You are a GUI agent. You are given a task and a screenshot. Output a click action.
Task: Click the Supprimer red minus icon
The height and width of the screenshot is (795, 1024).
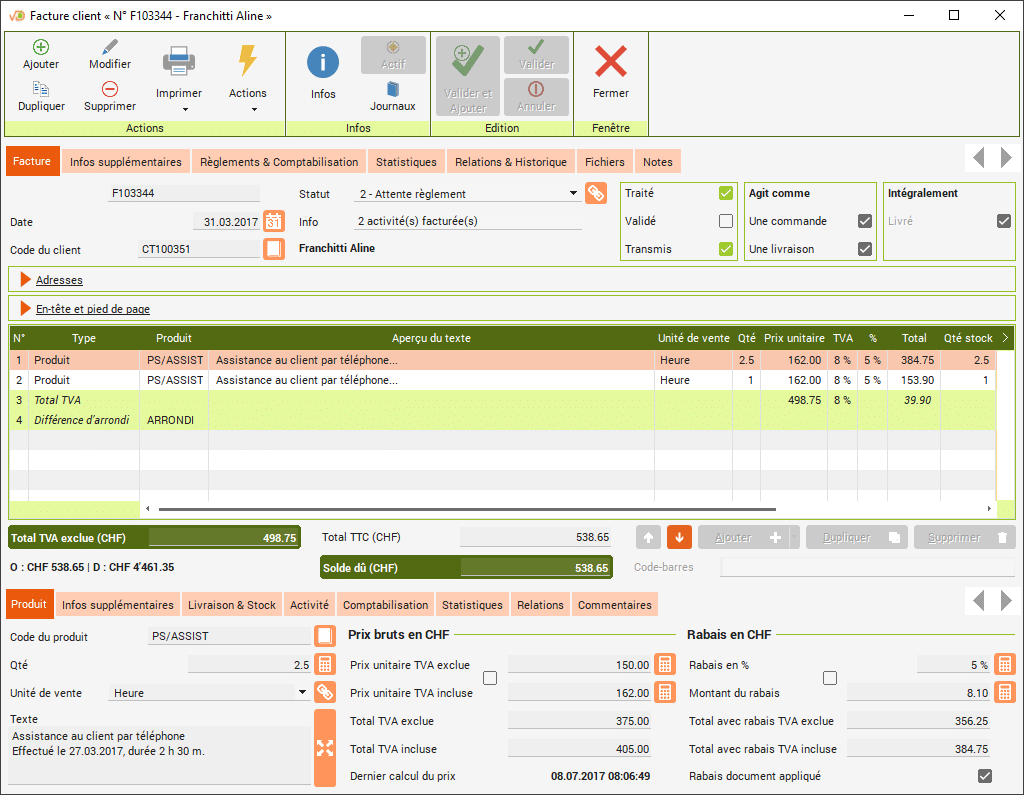(110, 89)
